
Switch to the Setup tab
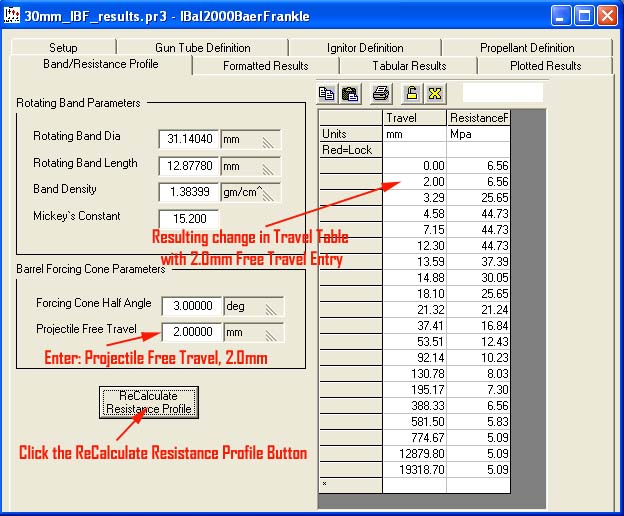tap(63, 48)
